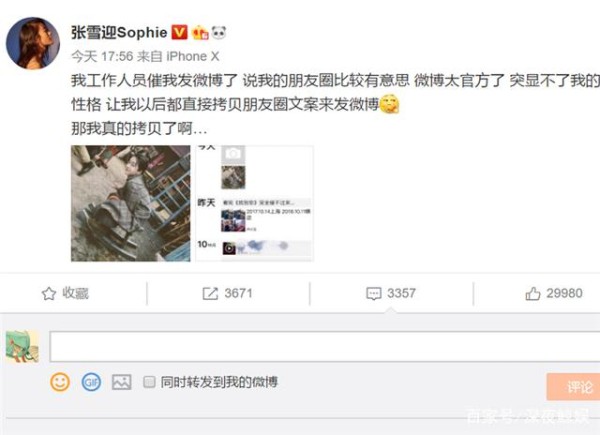Viewport: 600px width, 435px height.
Task: Open the iPhone X source link
Action: tap(193, 57)
